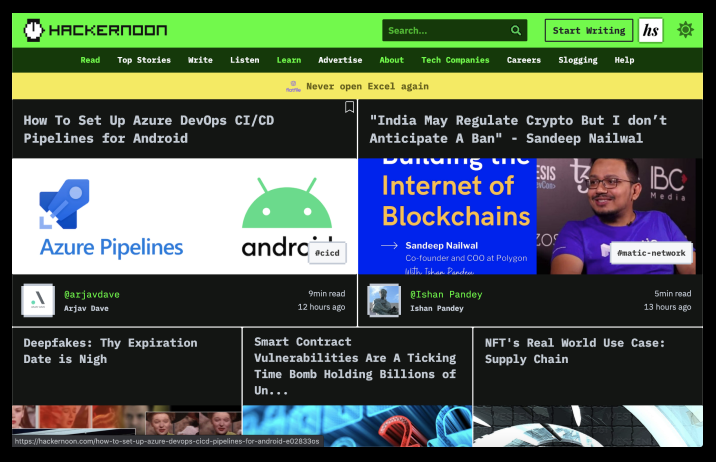
Task: Click the HackerNoon logo
Action: [95, 30]
